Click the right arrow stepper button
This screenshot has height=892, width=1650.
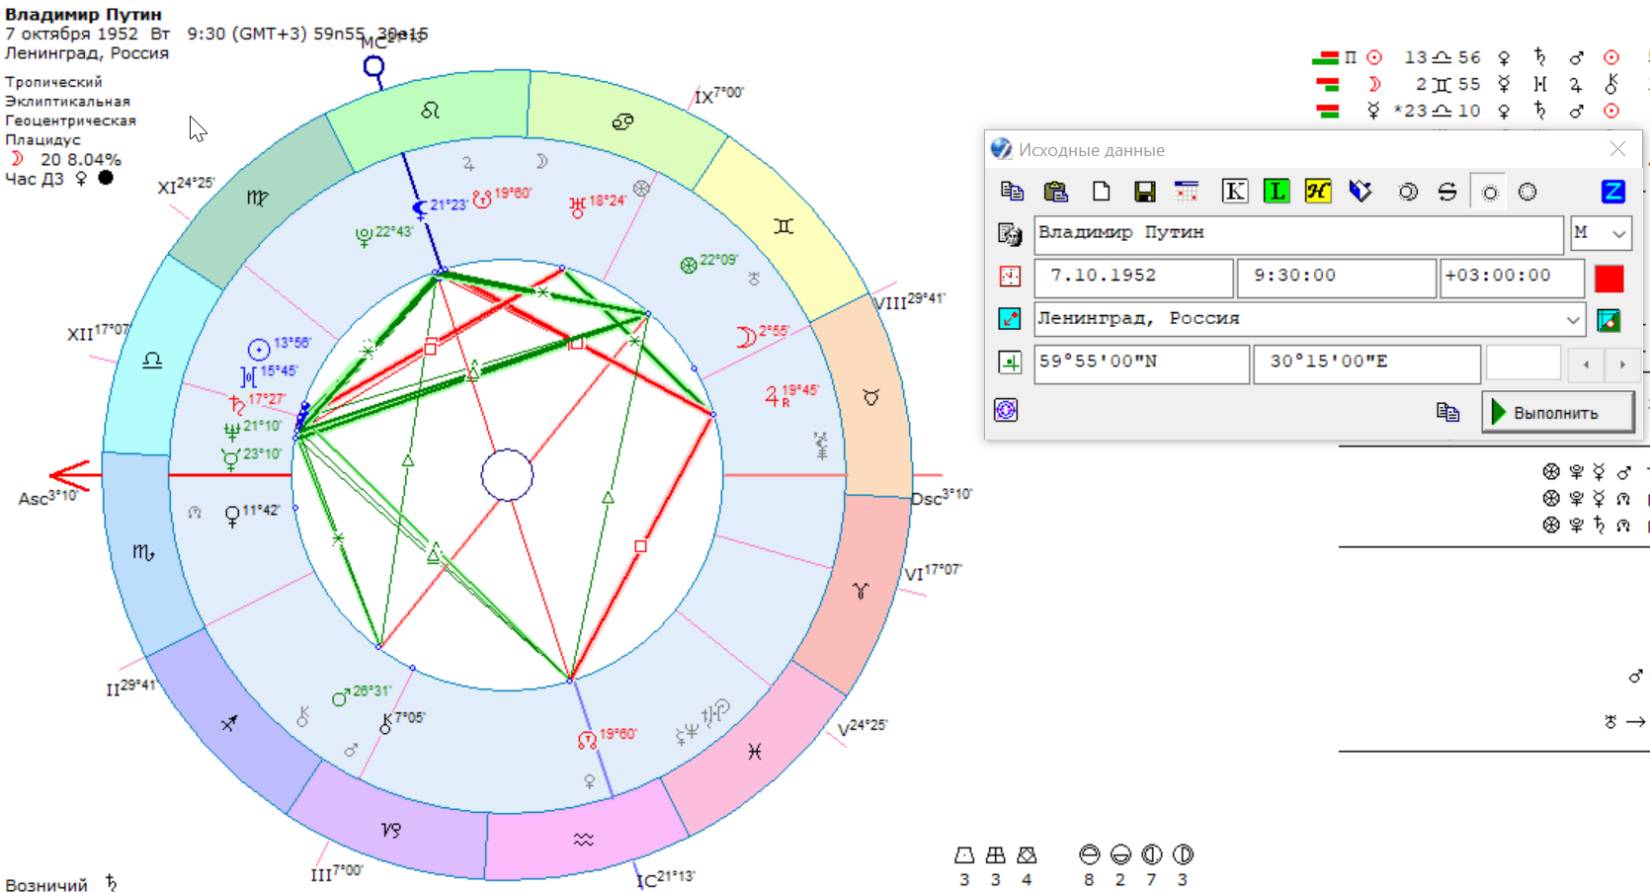coord(1622,364)
